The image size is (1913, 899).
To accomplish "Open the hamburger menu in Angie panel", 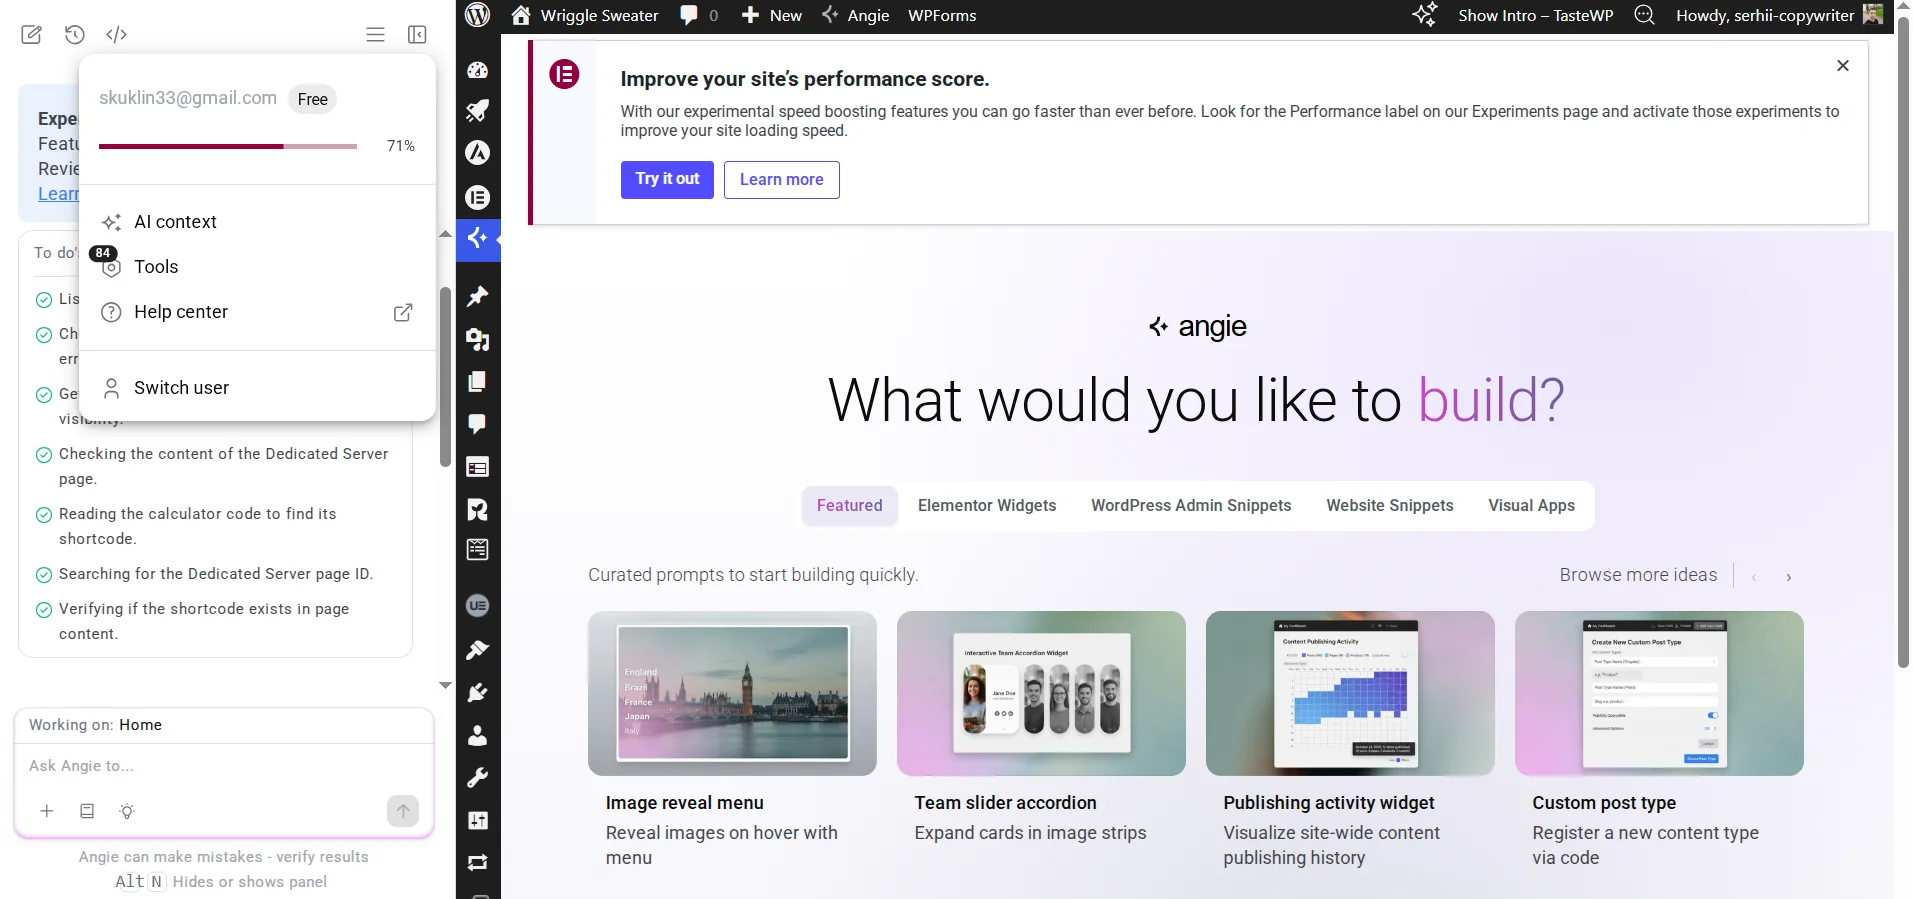I will (376, 35).
